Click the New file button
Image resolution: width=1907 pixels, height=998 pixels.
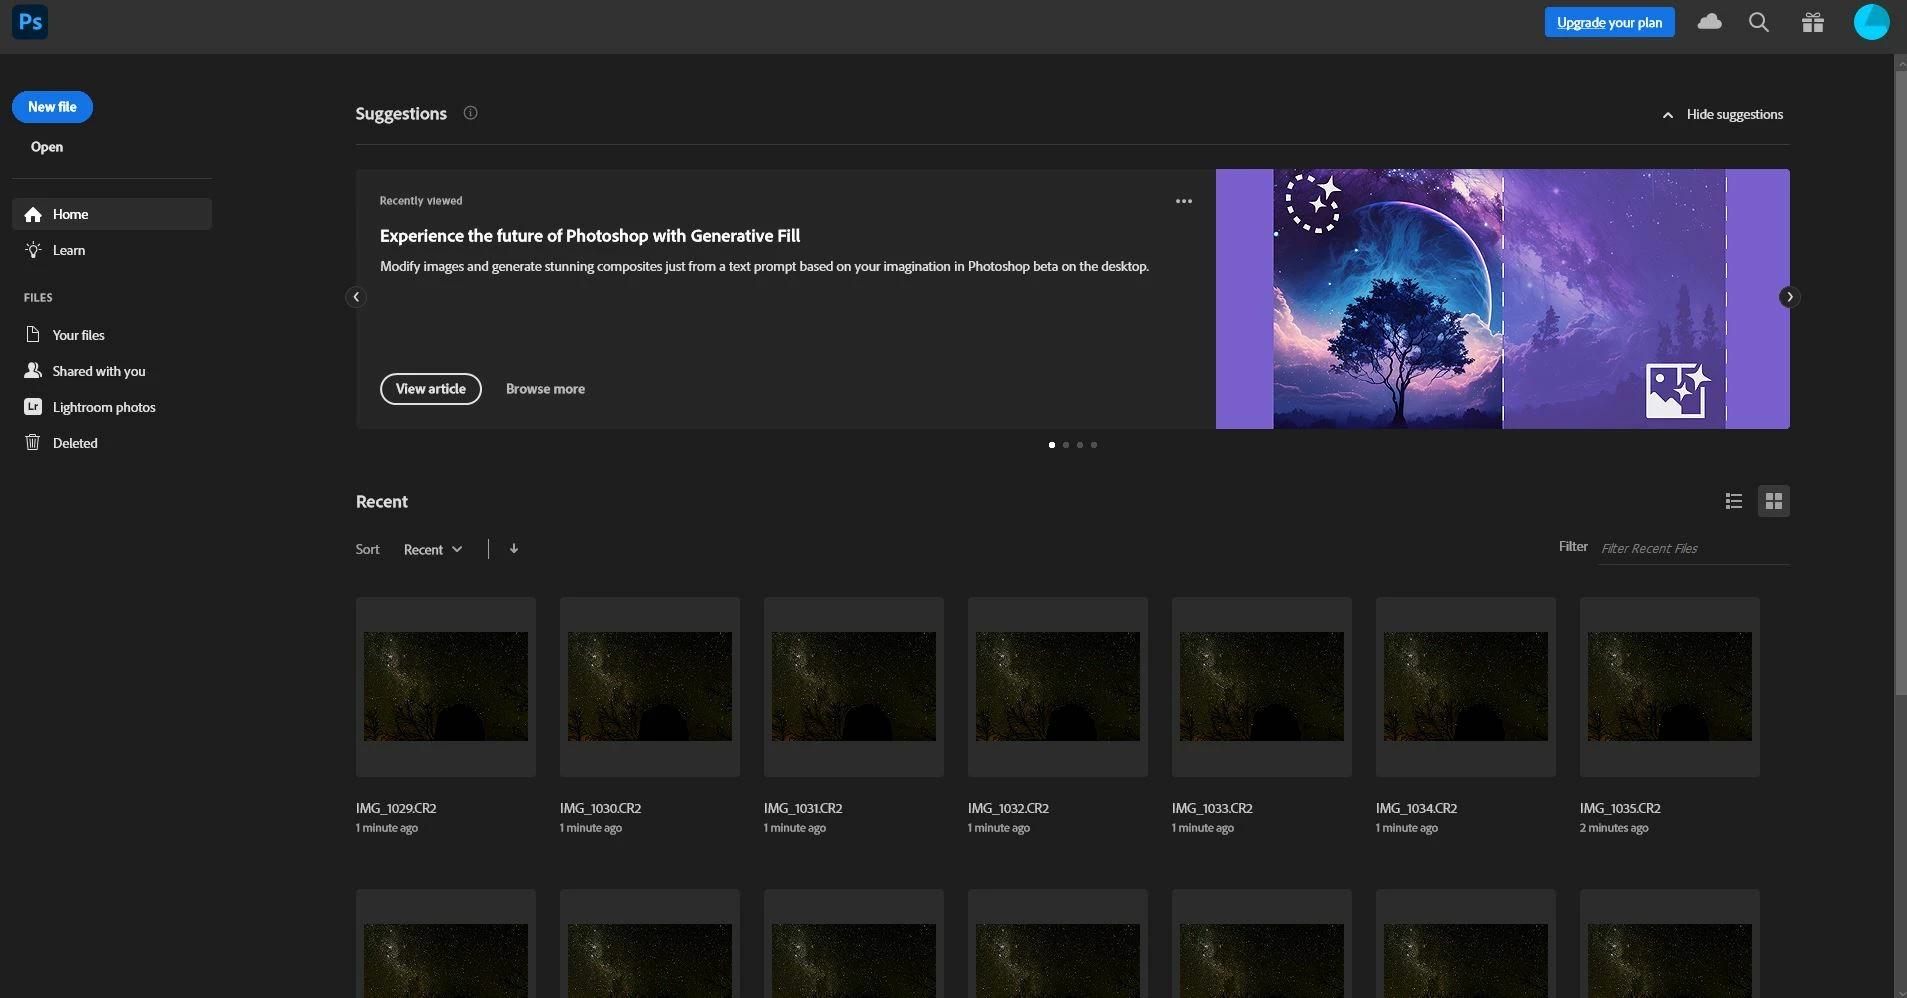coord(52,107)
